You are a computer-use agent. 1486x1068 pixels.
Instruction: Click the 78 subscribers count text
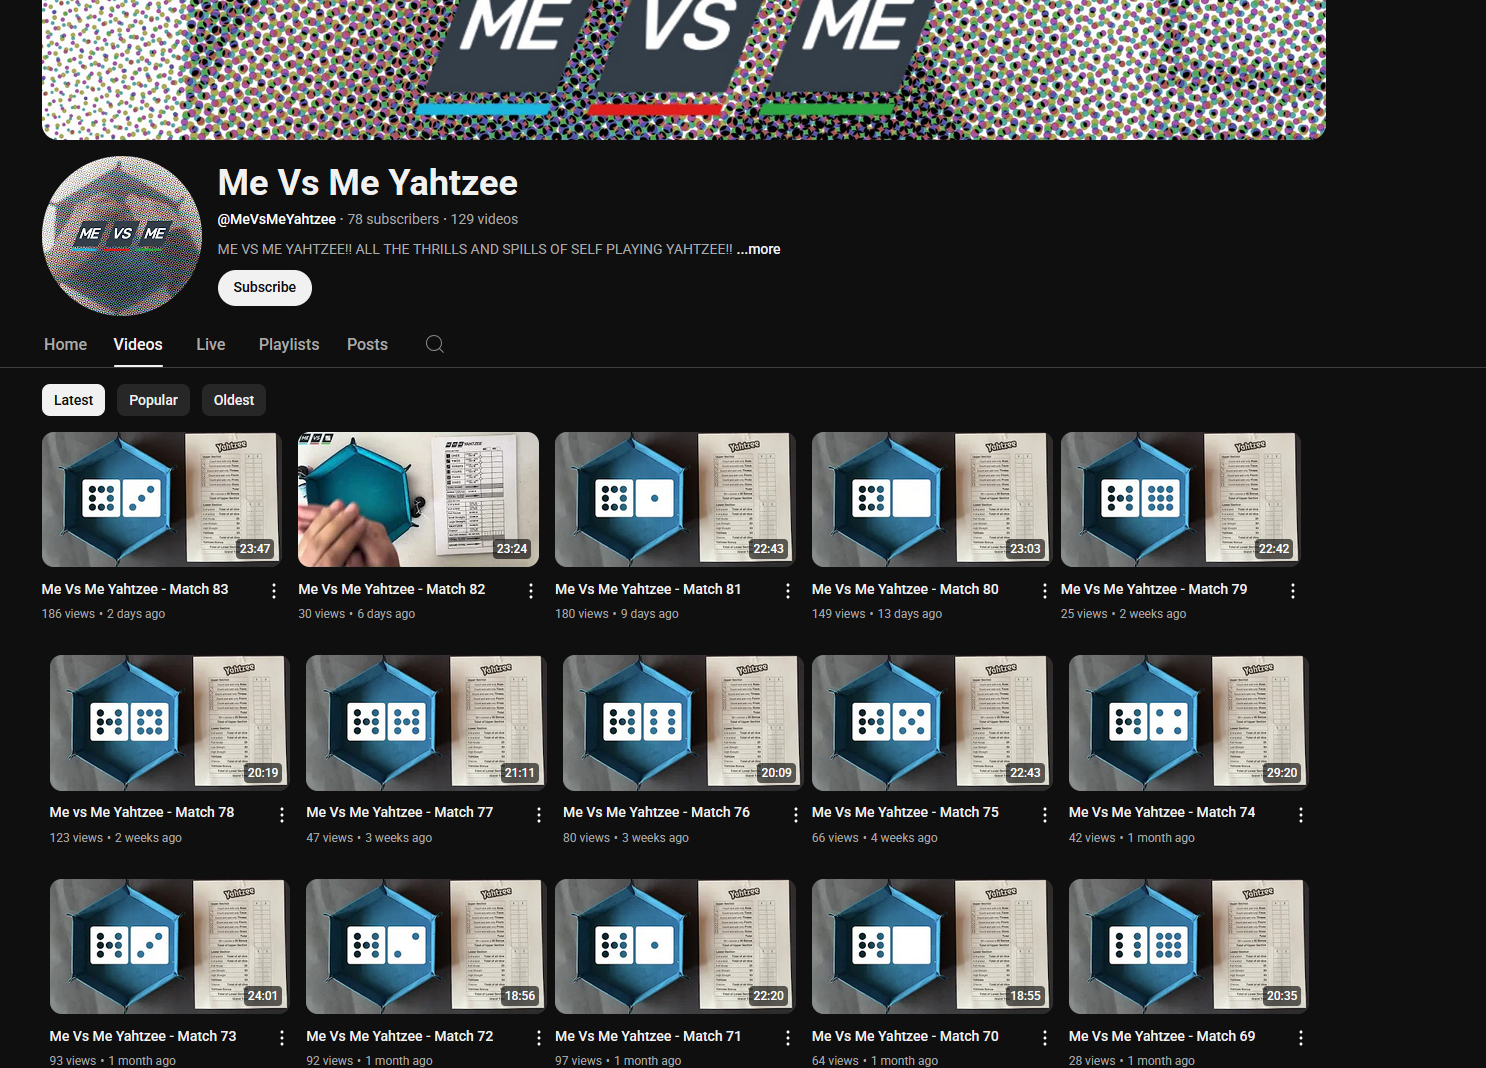click(x=393, y=219)
